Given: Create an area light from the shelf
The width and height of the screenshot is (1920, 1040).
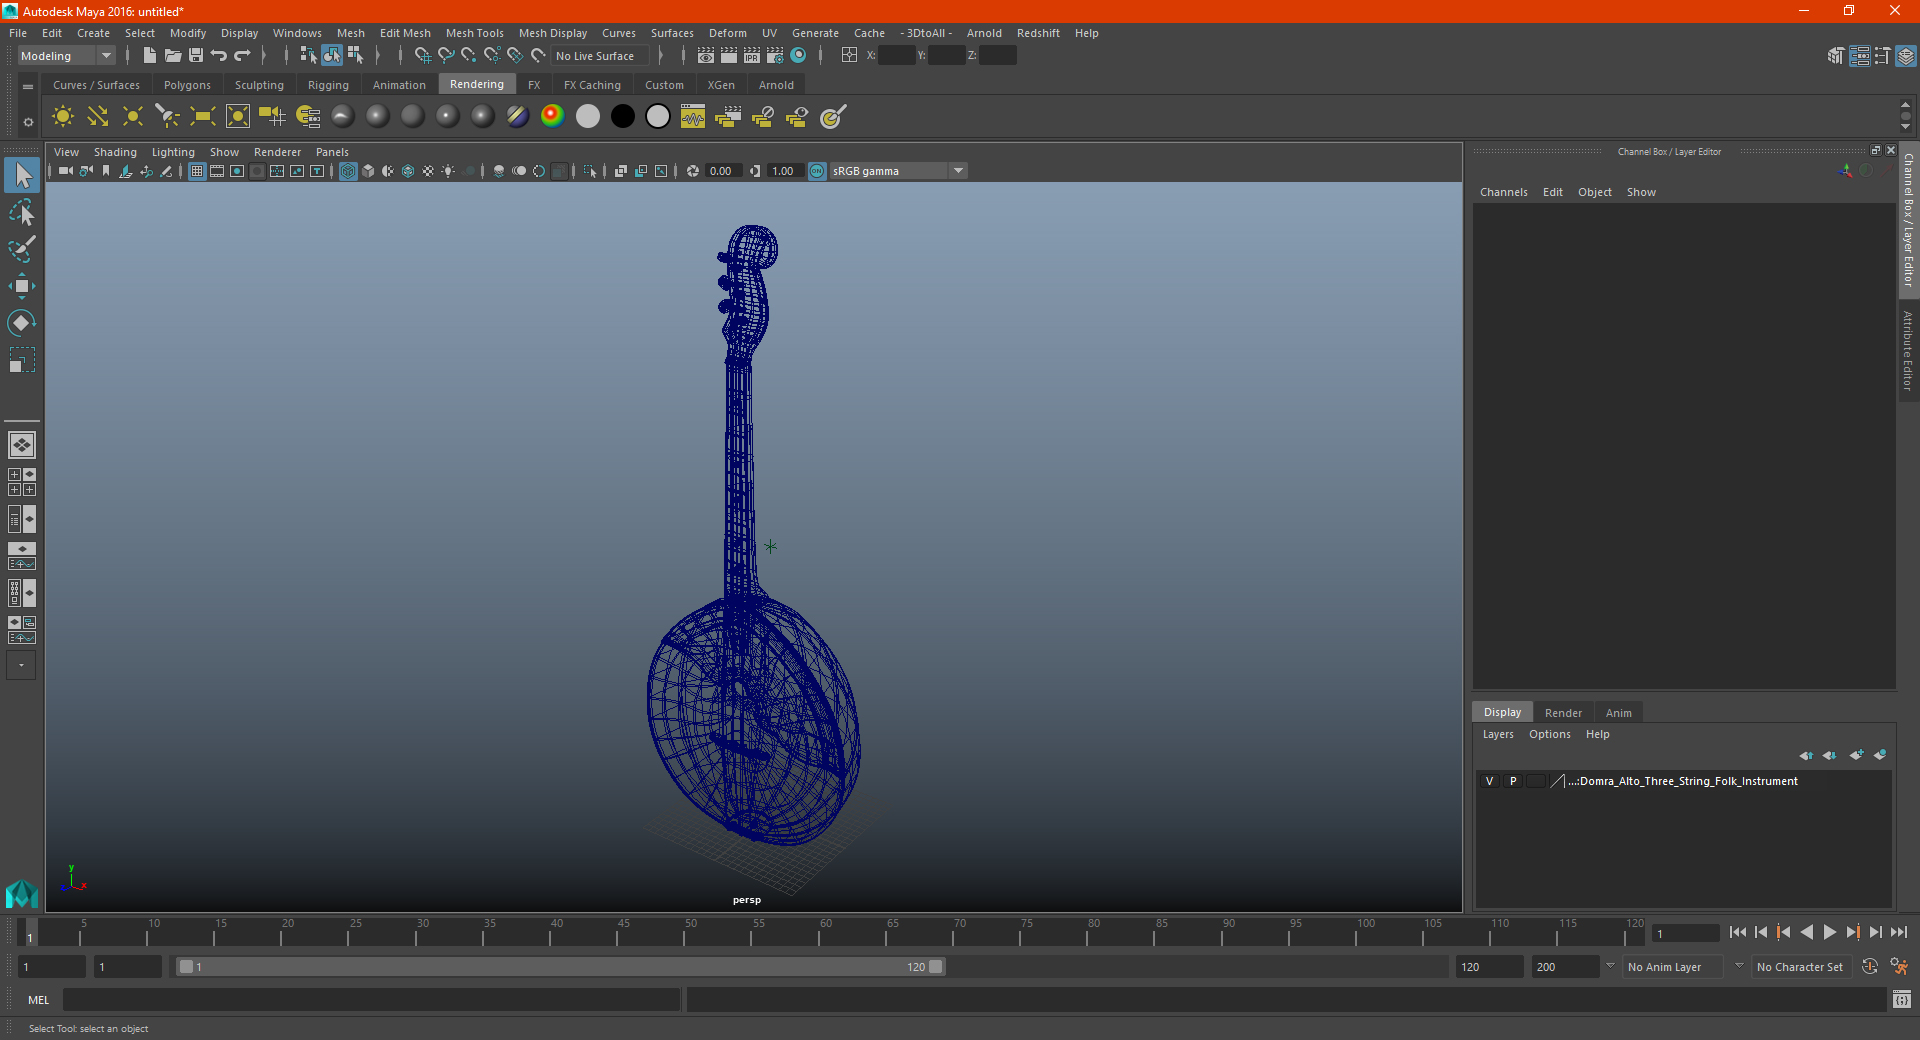Looking at the screenshot, I should pos(203,117).
